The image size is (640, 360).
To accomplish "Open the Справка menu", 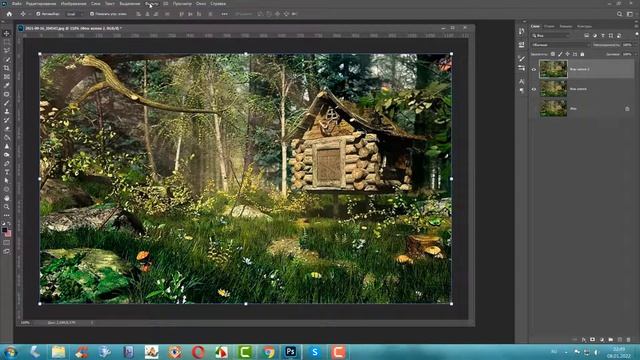I will click(218, 4).
